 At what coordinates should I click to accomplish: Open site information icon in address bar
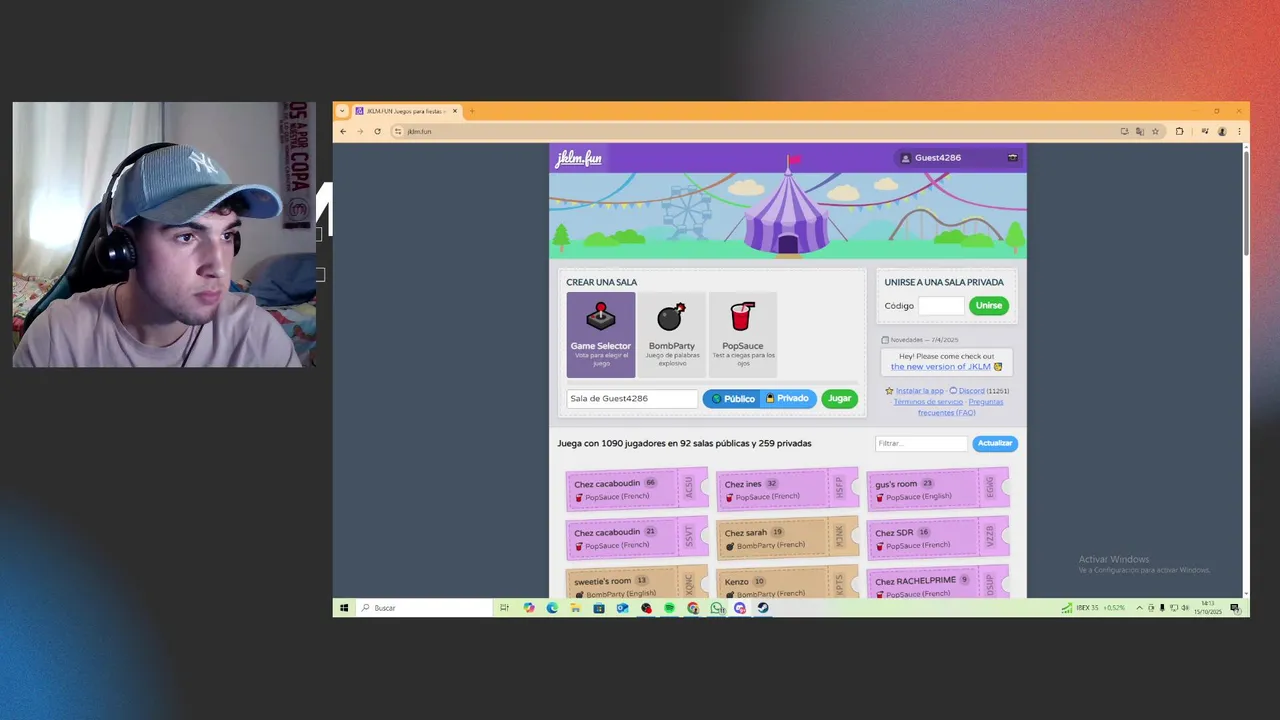tap(398, 131)
